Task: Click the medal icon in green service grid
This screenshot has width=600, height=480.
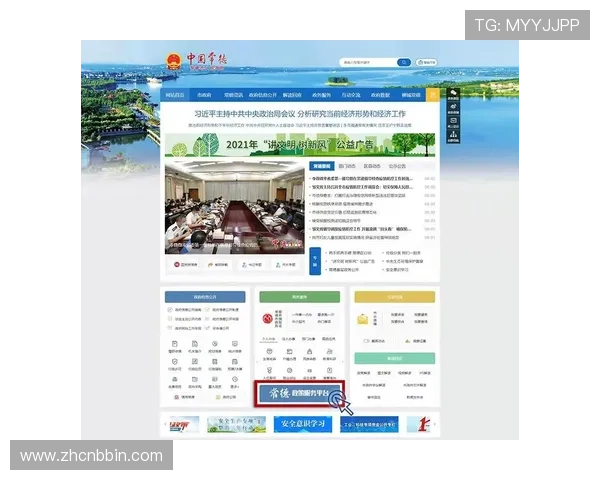Action: click(x=269, y=370)
